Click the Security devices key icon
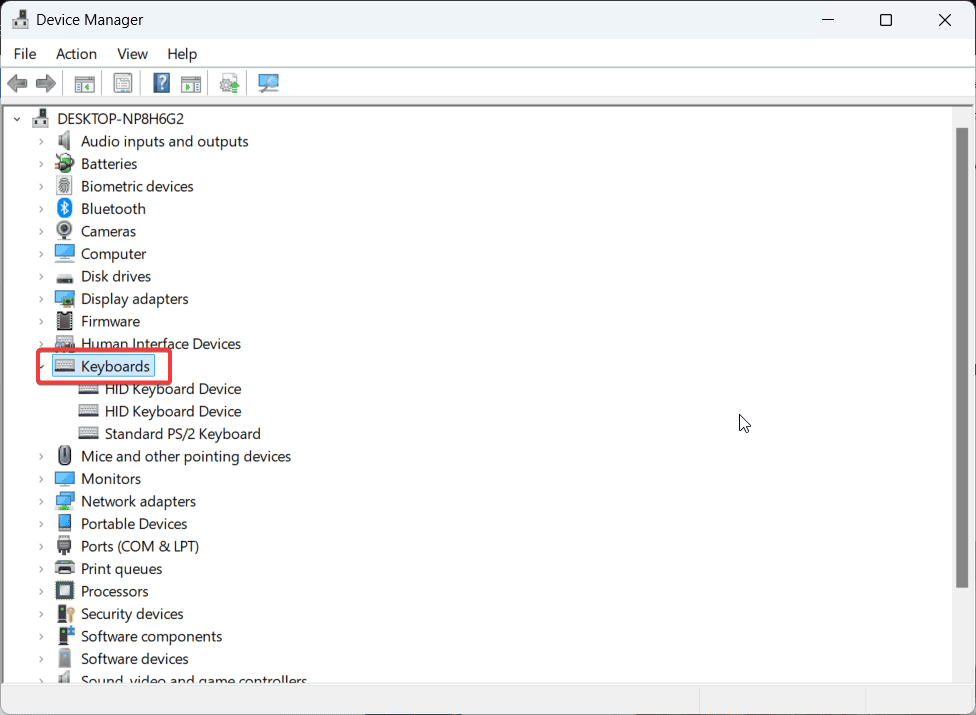The width and height of the screenshot is (976, 715). 65,614
